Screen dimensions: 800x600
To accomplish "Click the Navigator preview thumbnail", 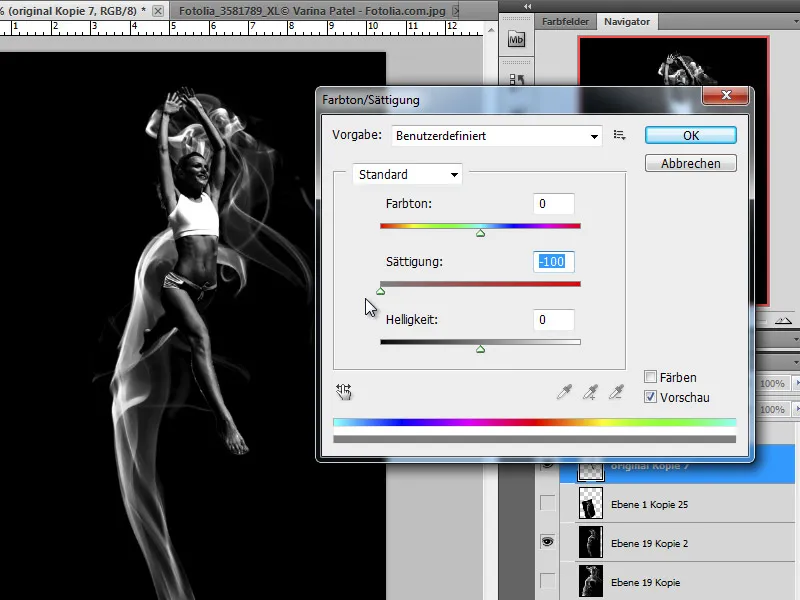I will pyautogui.click(x=673, y=171).
